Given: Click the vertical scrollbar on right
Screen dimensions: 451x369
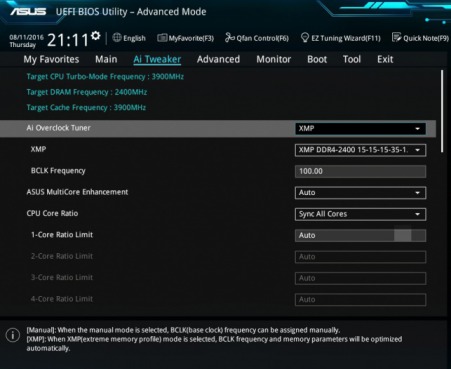Looking at the screenshot, I should (442, 111).
